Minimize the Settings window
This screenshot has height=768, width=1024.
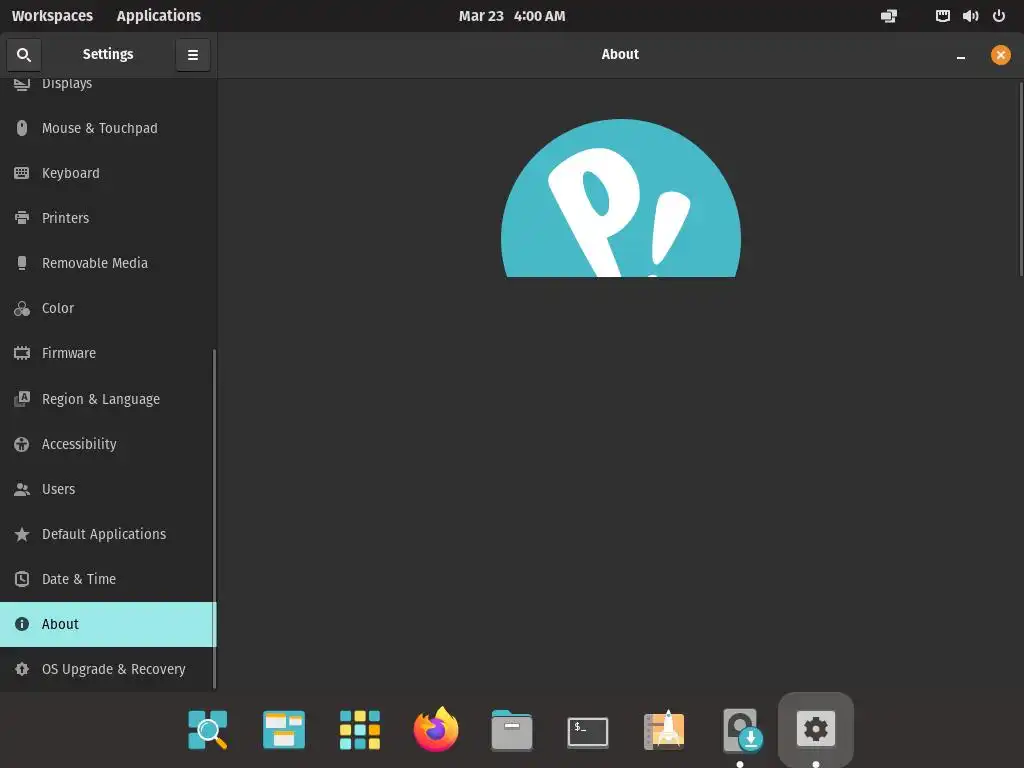click(961, 55)
